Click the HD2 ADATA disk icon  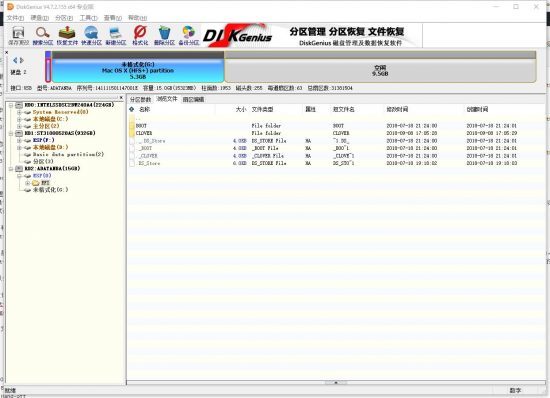pos(19,169)
